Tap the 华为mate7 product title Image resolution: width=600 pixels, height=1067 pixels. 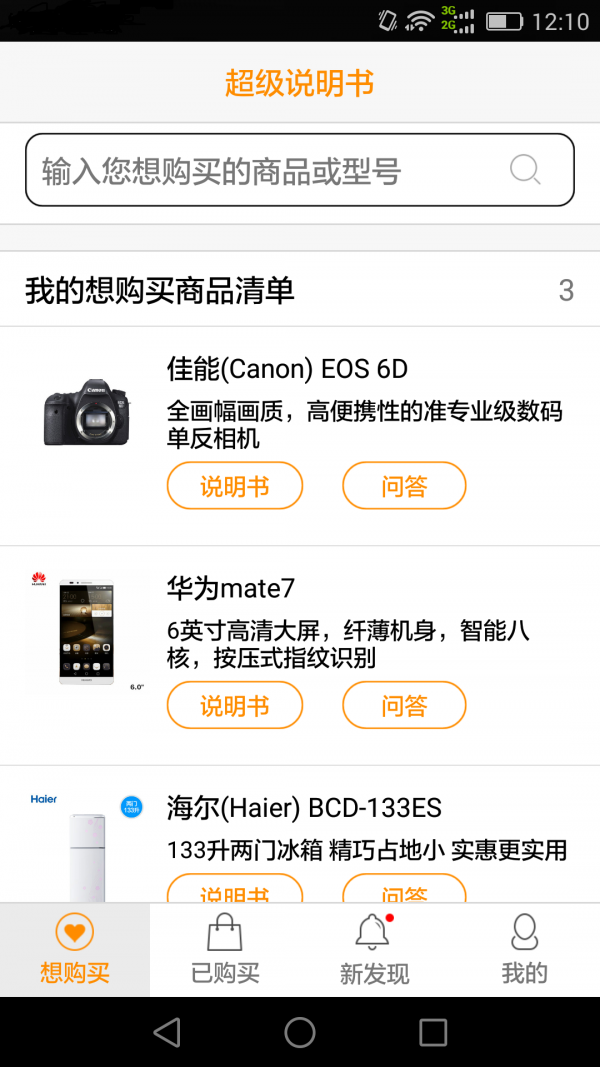point(231,588)
